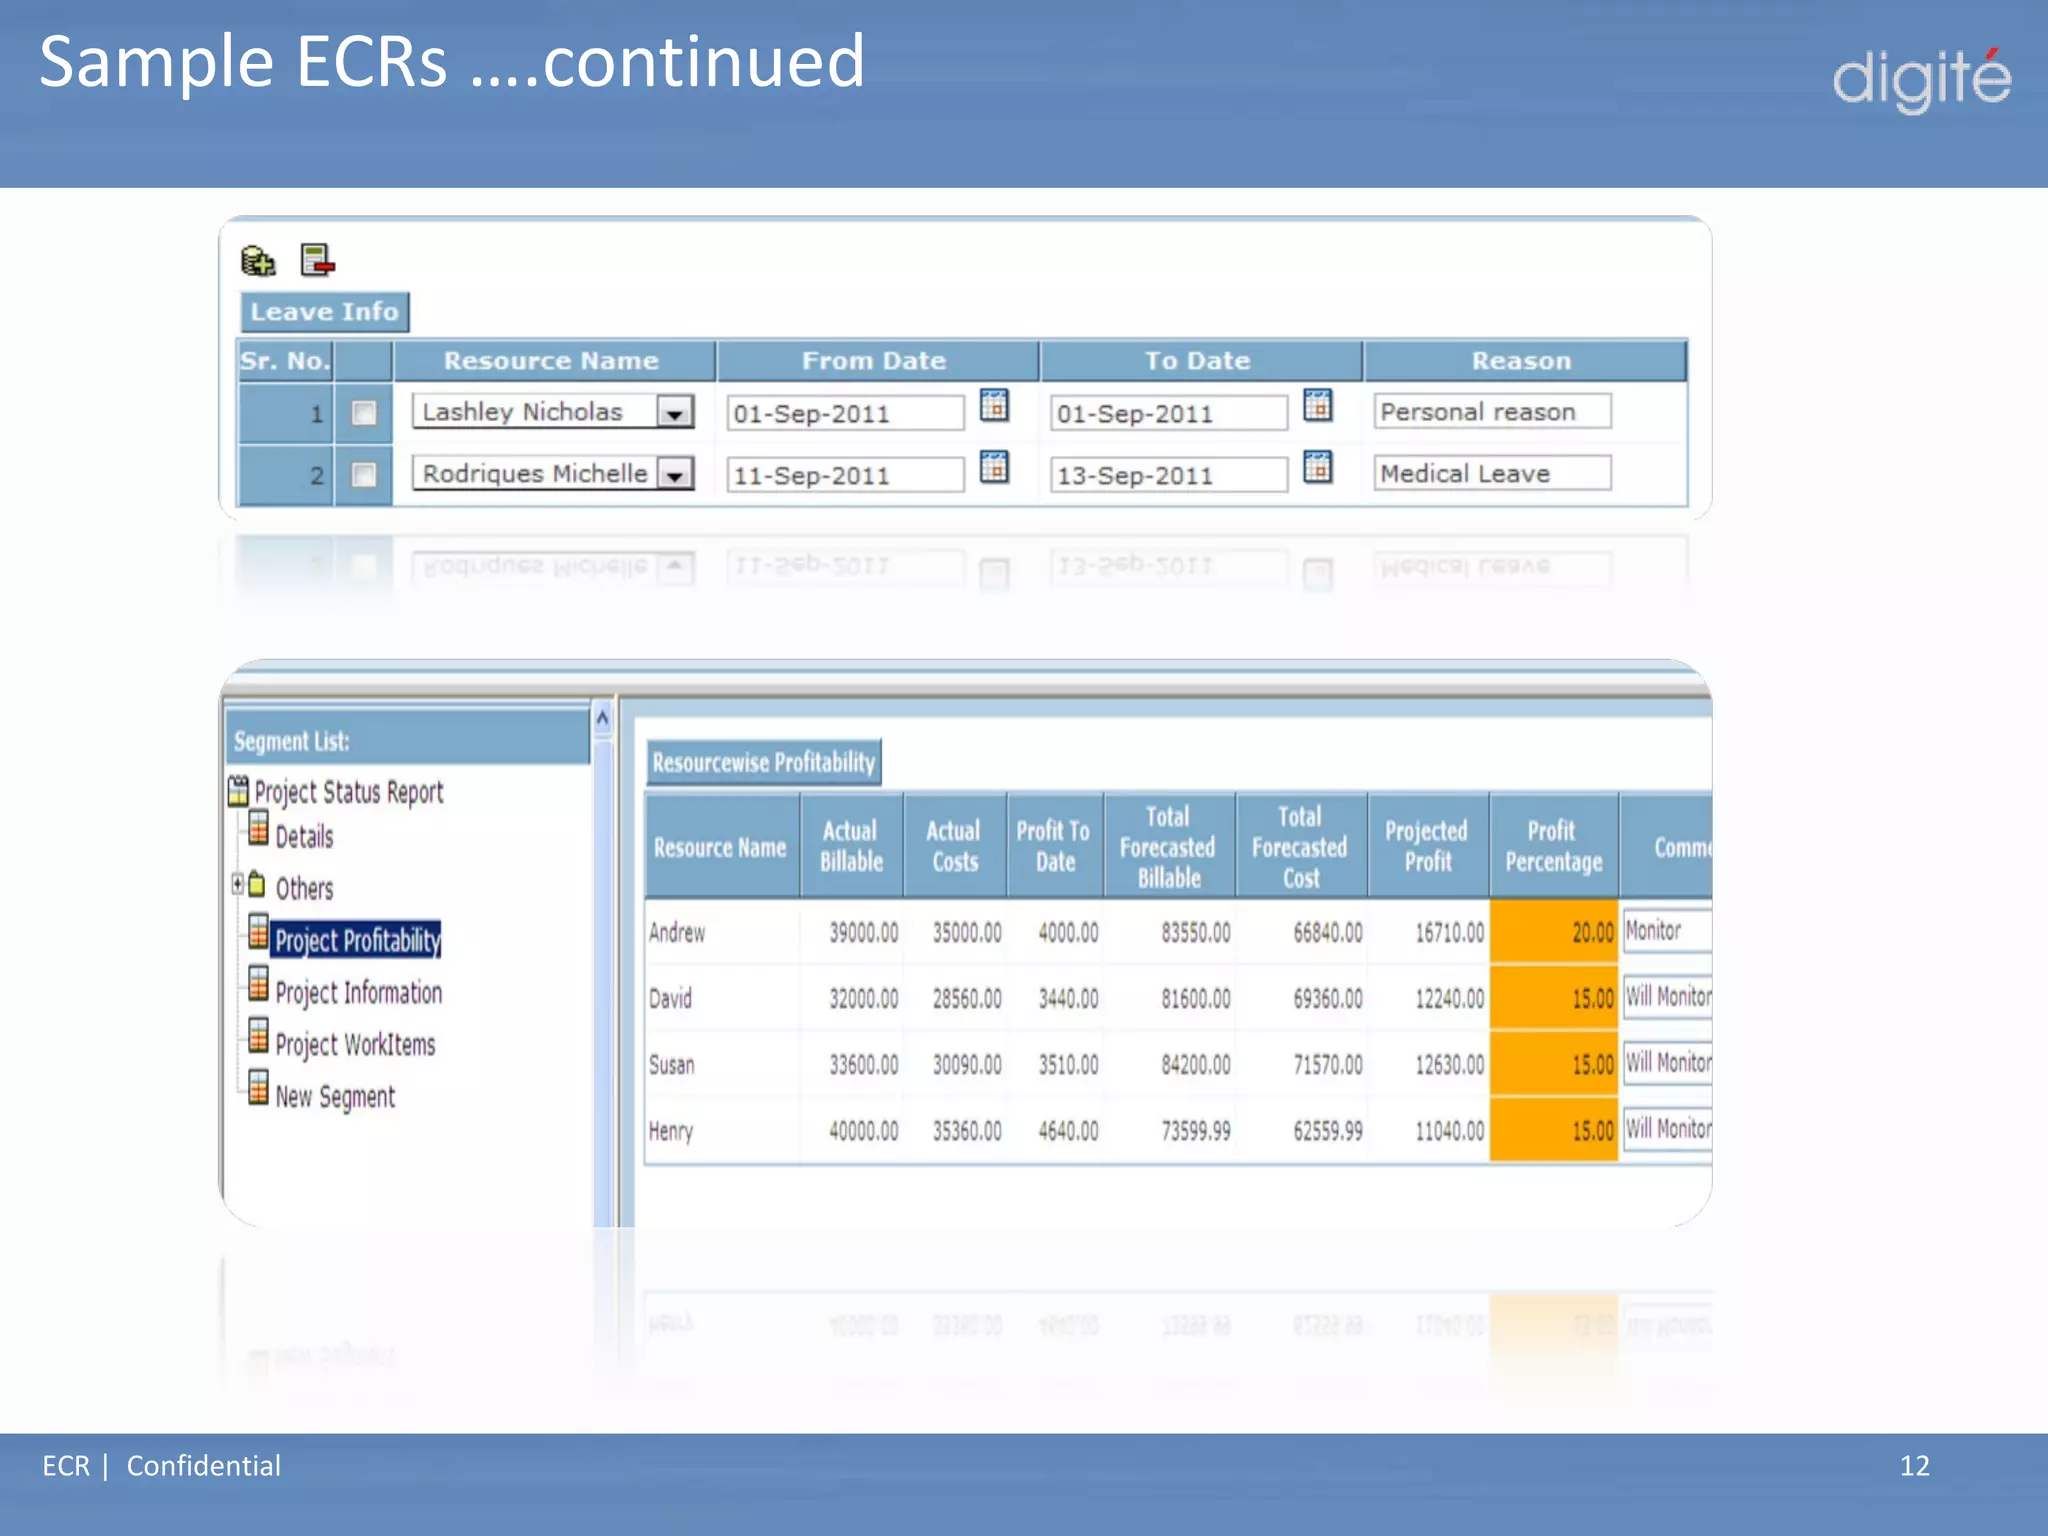Open the calendar for To Date 01-Sep-2011
The width and height of the screenshot is (2048, 1536).
pos(1318,406)
